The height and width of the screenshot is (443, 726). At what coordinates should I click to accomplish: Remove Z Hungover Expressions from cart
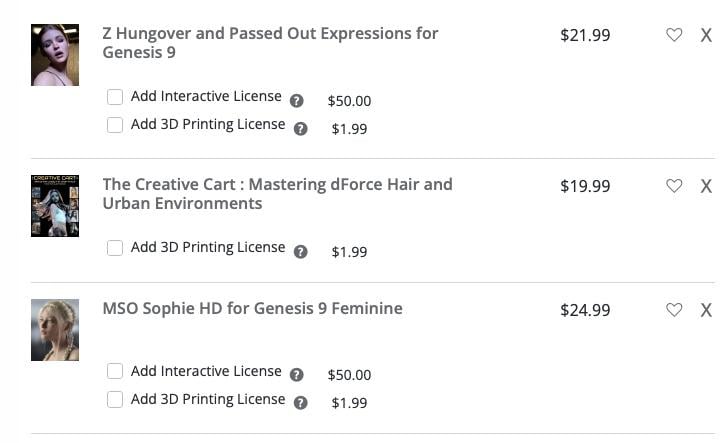click(706, 35)
